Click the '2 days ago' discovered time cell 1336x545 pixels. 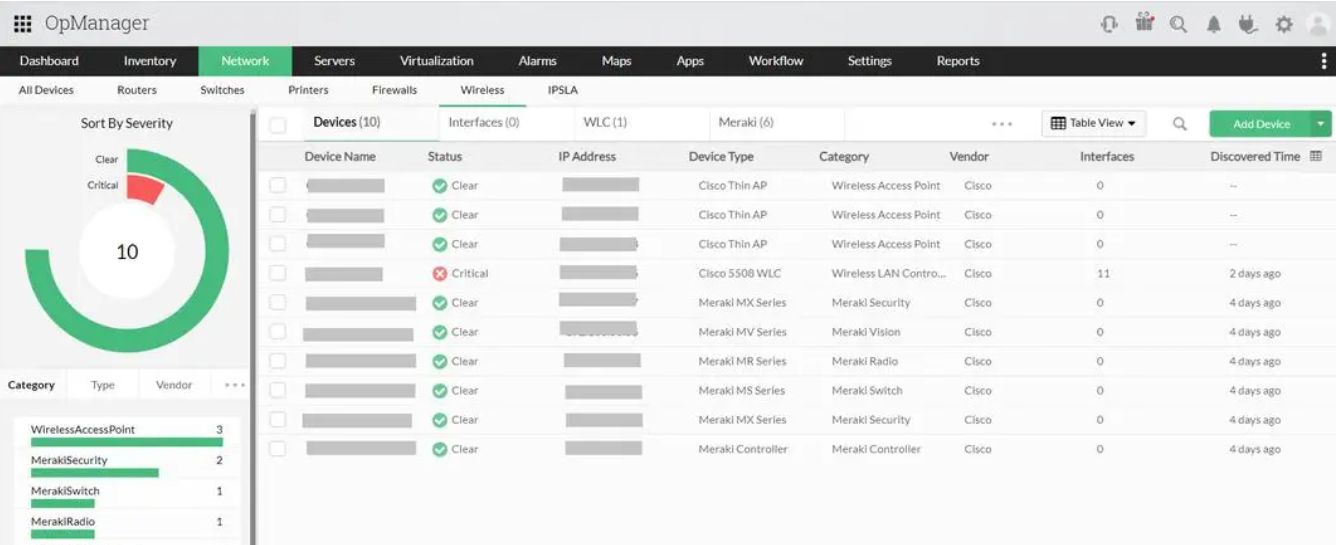(x=1255, y=273)
